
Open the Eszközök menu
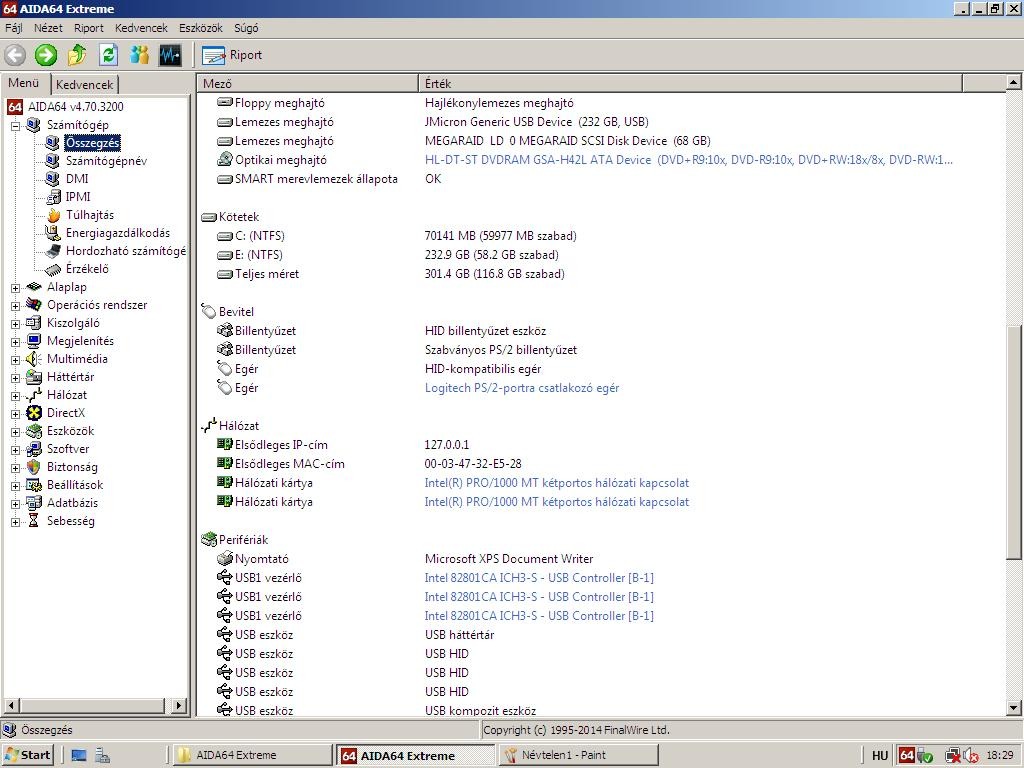coord(200,28)
